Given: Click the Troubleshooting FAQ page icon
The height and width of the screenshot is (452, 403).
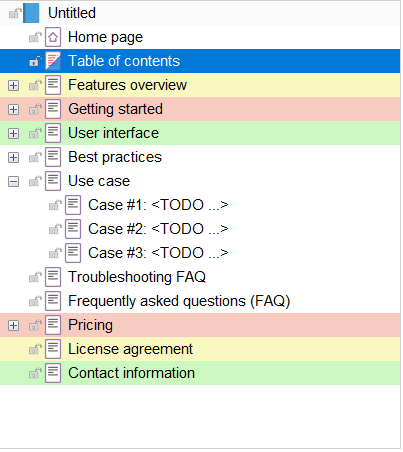Looking at the screenshot, I should 53,277.
